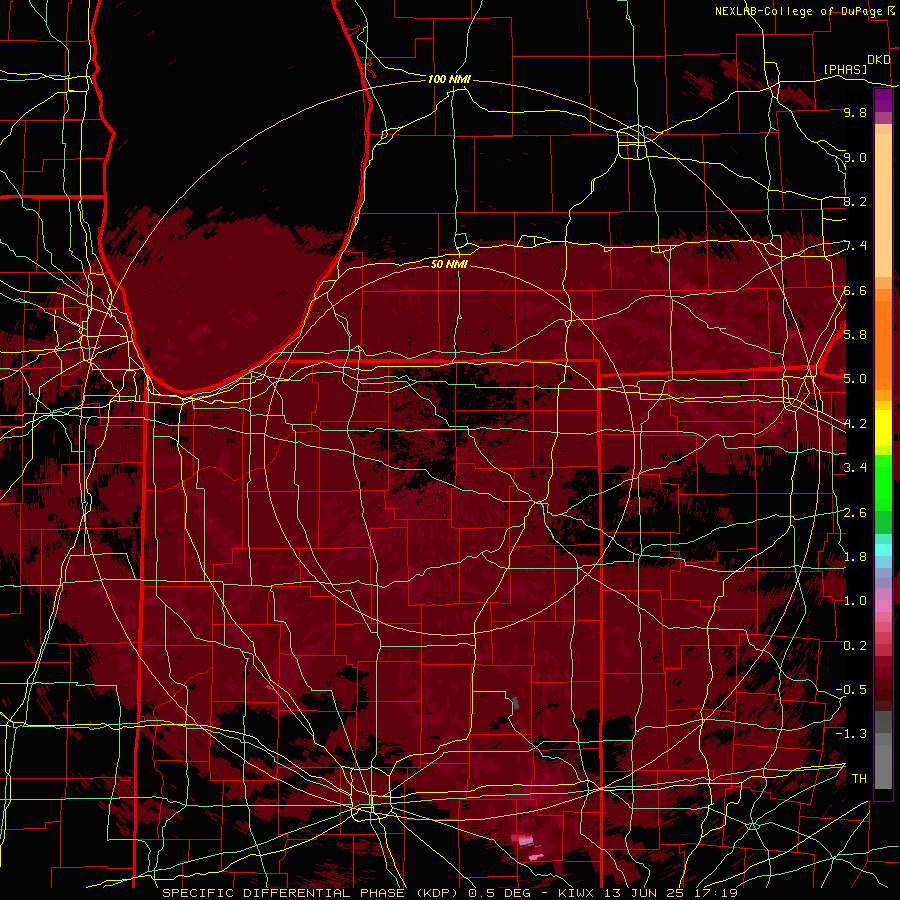Click the -1.3 scale value
The image size is (900, 900).
click(851, 734)
